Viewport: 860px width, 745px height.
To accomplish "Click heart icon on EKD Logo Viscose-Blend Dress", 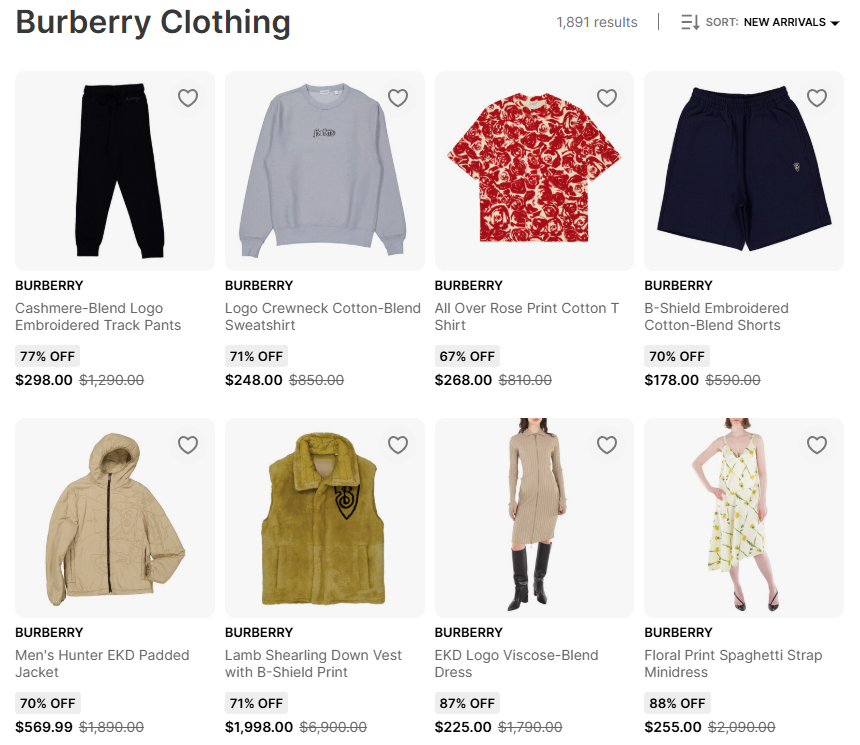I will (607, 445).
